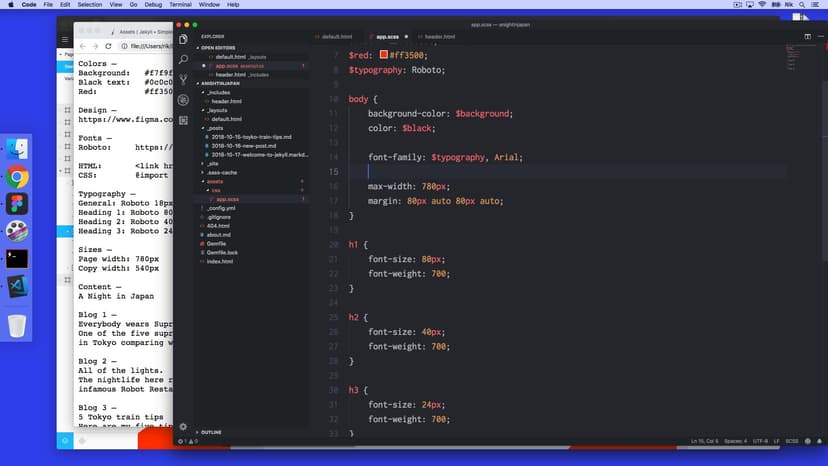This screenshot has height=466, width=828.
Task: Expand the Outline section
Action: click(x=212, y=432)
